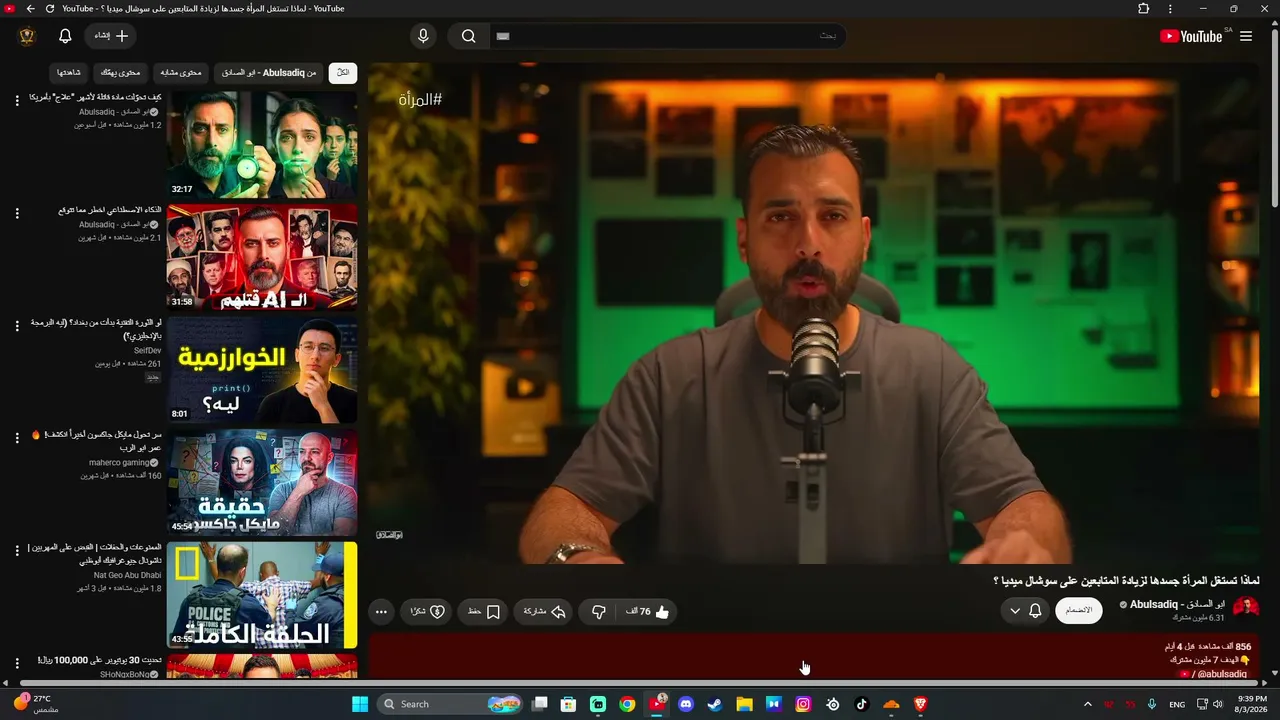Open options for the 31:58 AI video
1280x720 pixels.
coord(17,214)
